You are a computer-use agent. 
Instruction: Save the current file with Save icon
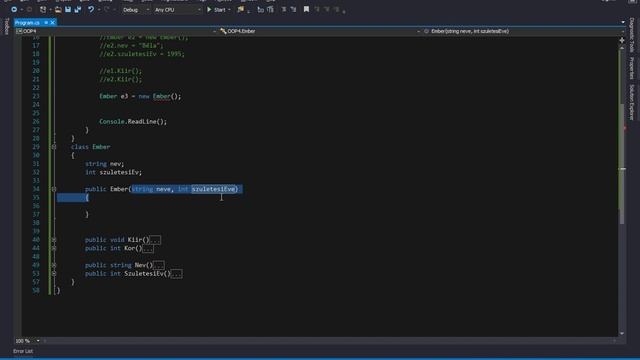click(68, 9)
